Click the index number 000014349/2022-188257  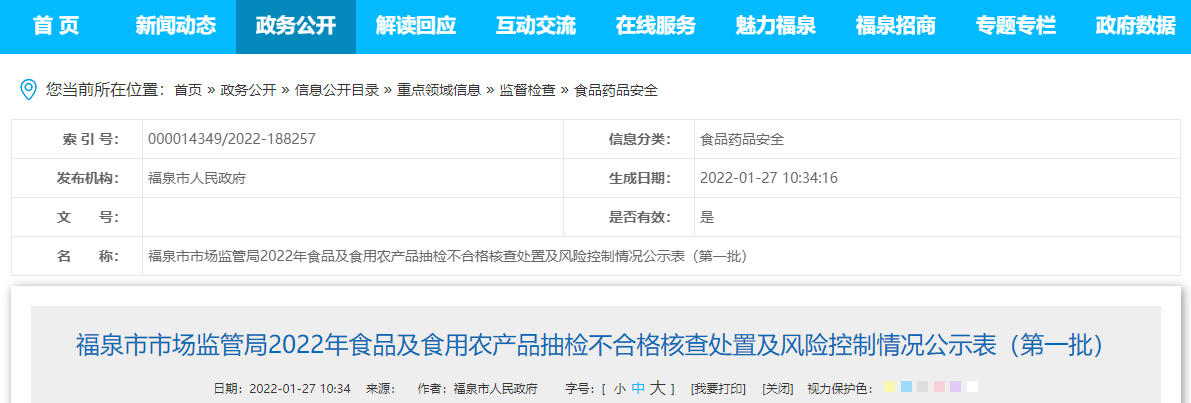click(x=232, y=139)
